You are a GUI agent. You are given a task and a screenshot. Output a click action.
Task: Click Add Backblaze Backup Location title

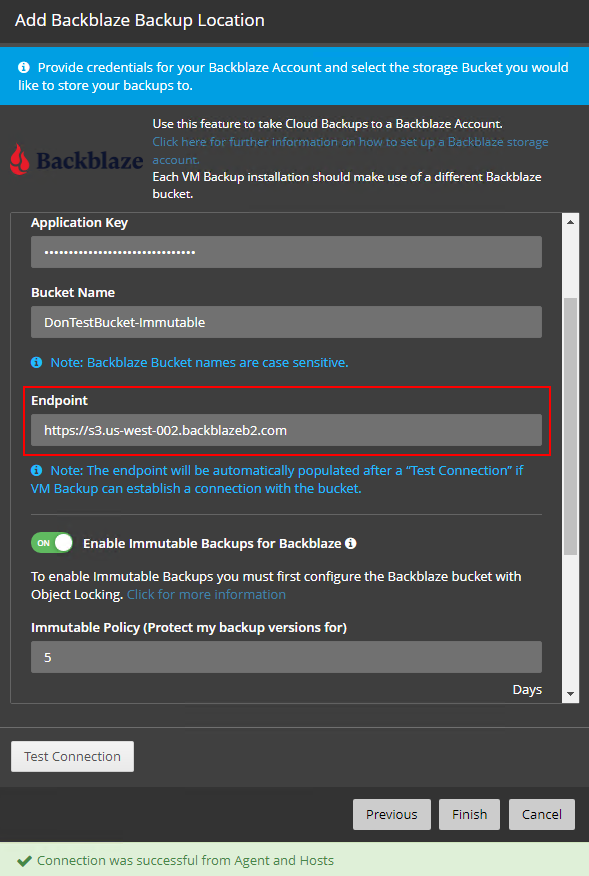pyautogui.click(x=140, y=20)
